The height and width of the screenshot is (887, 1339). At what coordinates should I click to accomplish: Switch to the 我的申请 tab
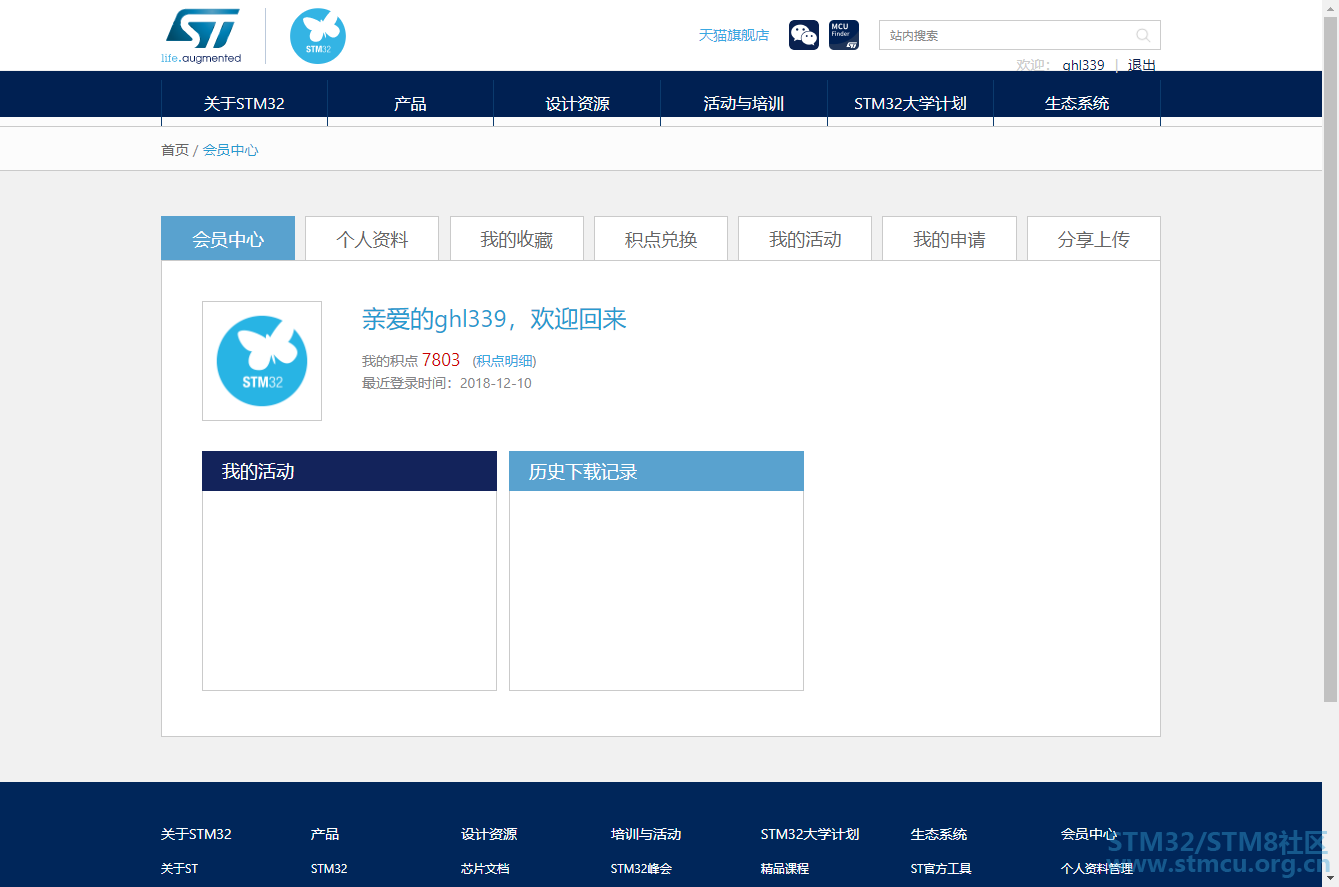coord(949,239)
